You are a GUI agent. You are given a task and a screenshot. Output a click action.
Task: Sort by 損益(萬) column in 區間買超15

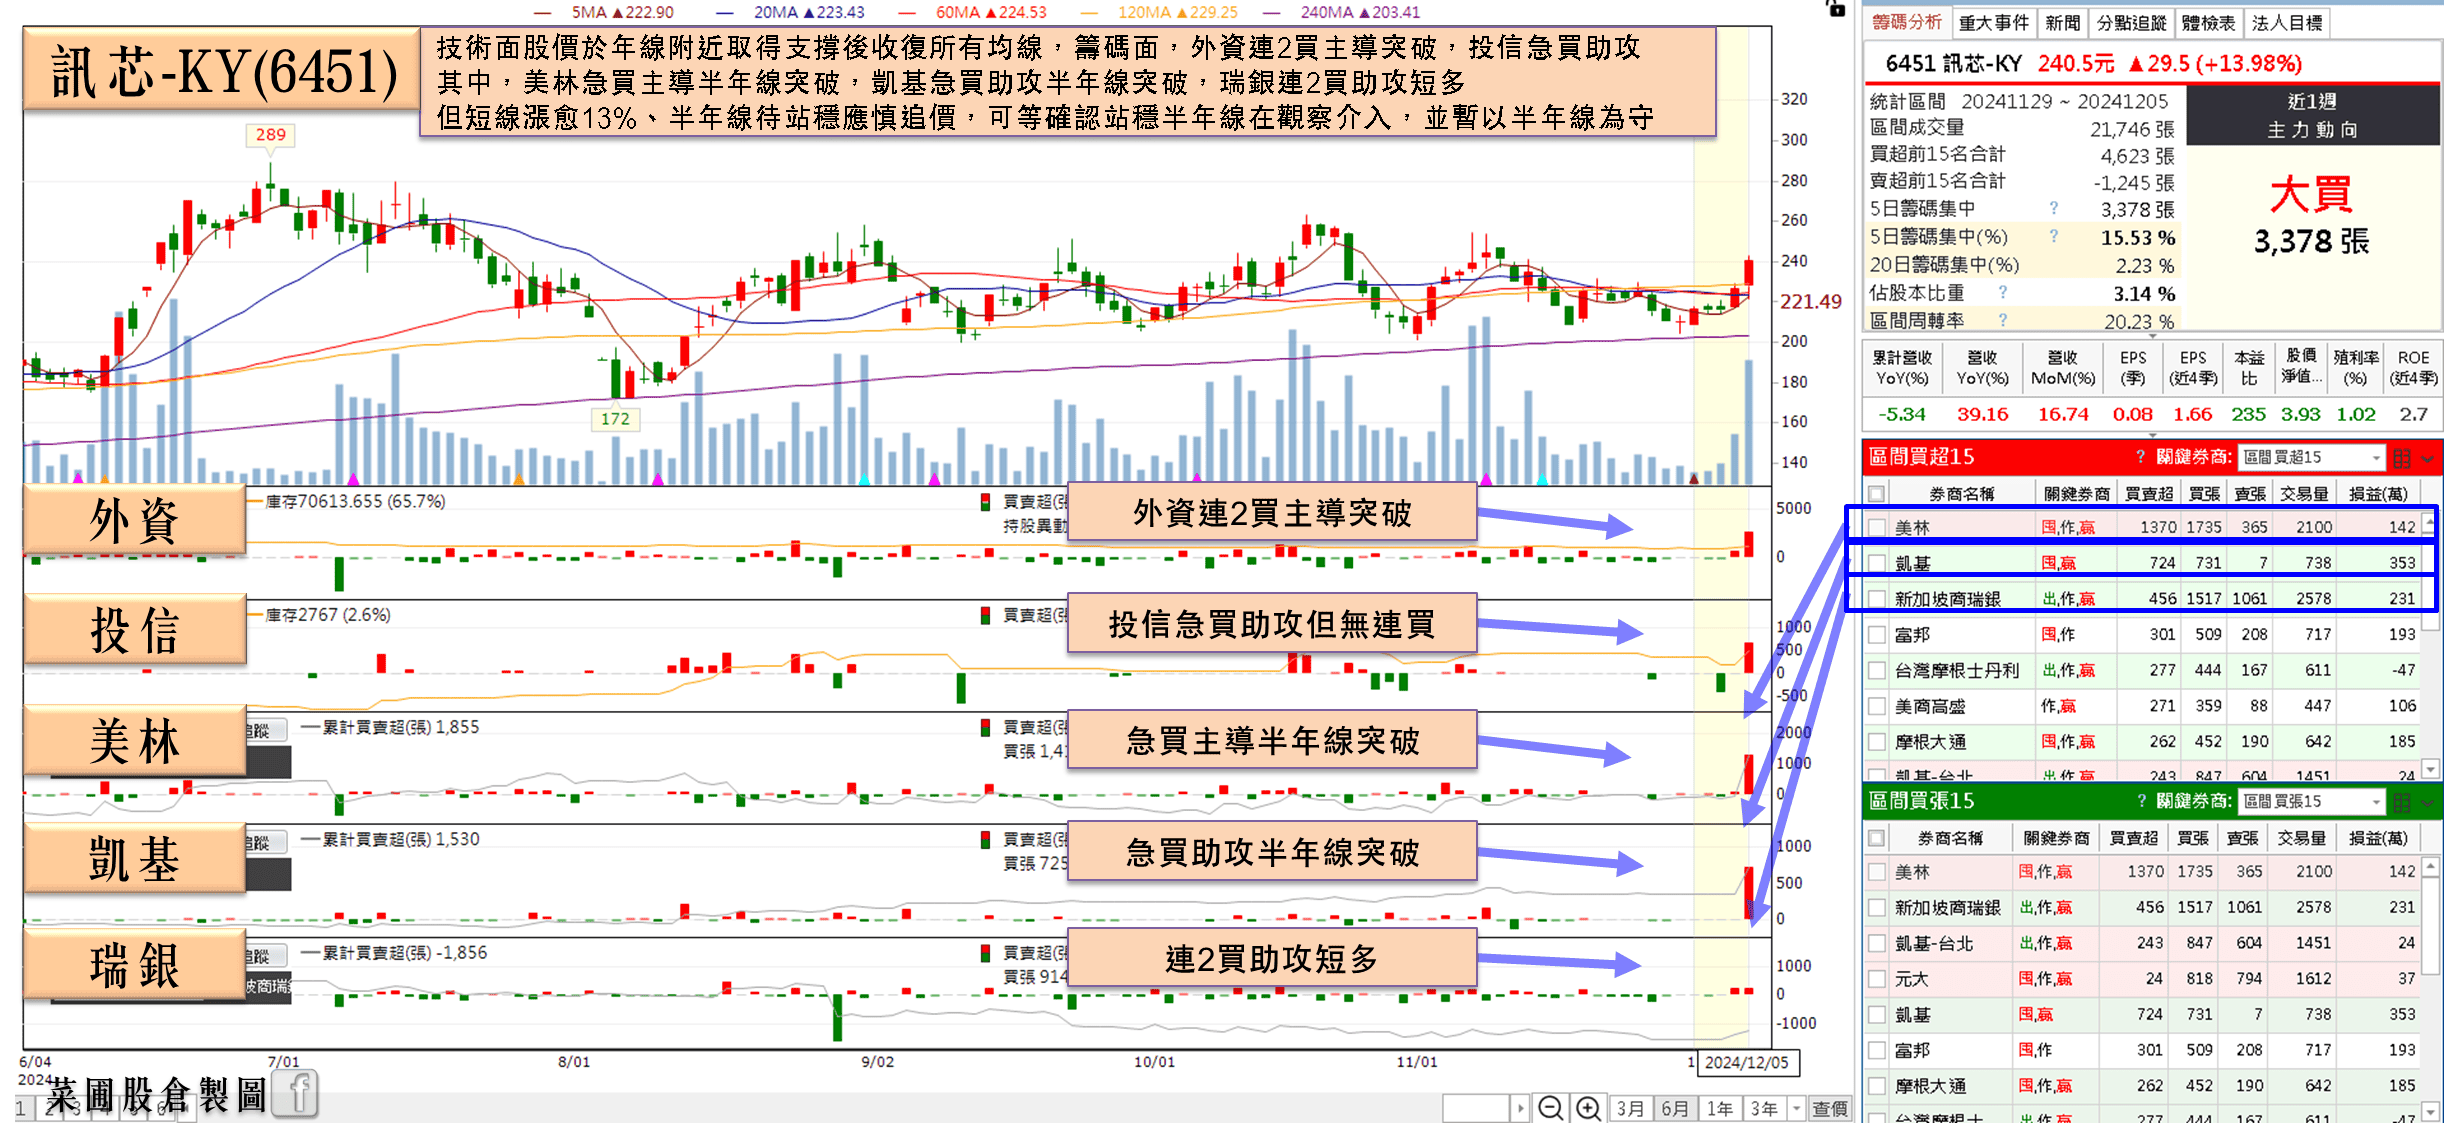pyautogui.click(x=2378, y=494)
